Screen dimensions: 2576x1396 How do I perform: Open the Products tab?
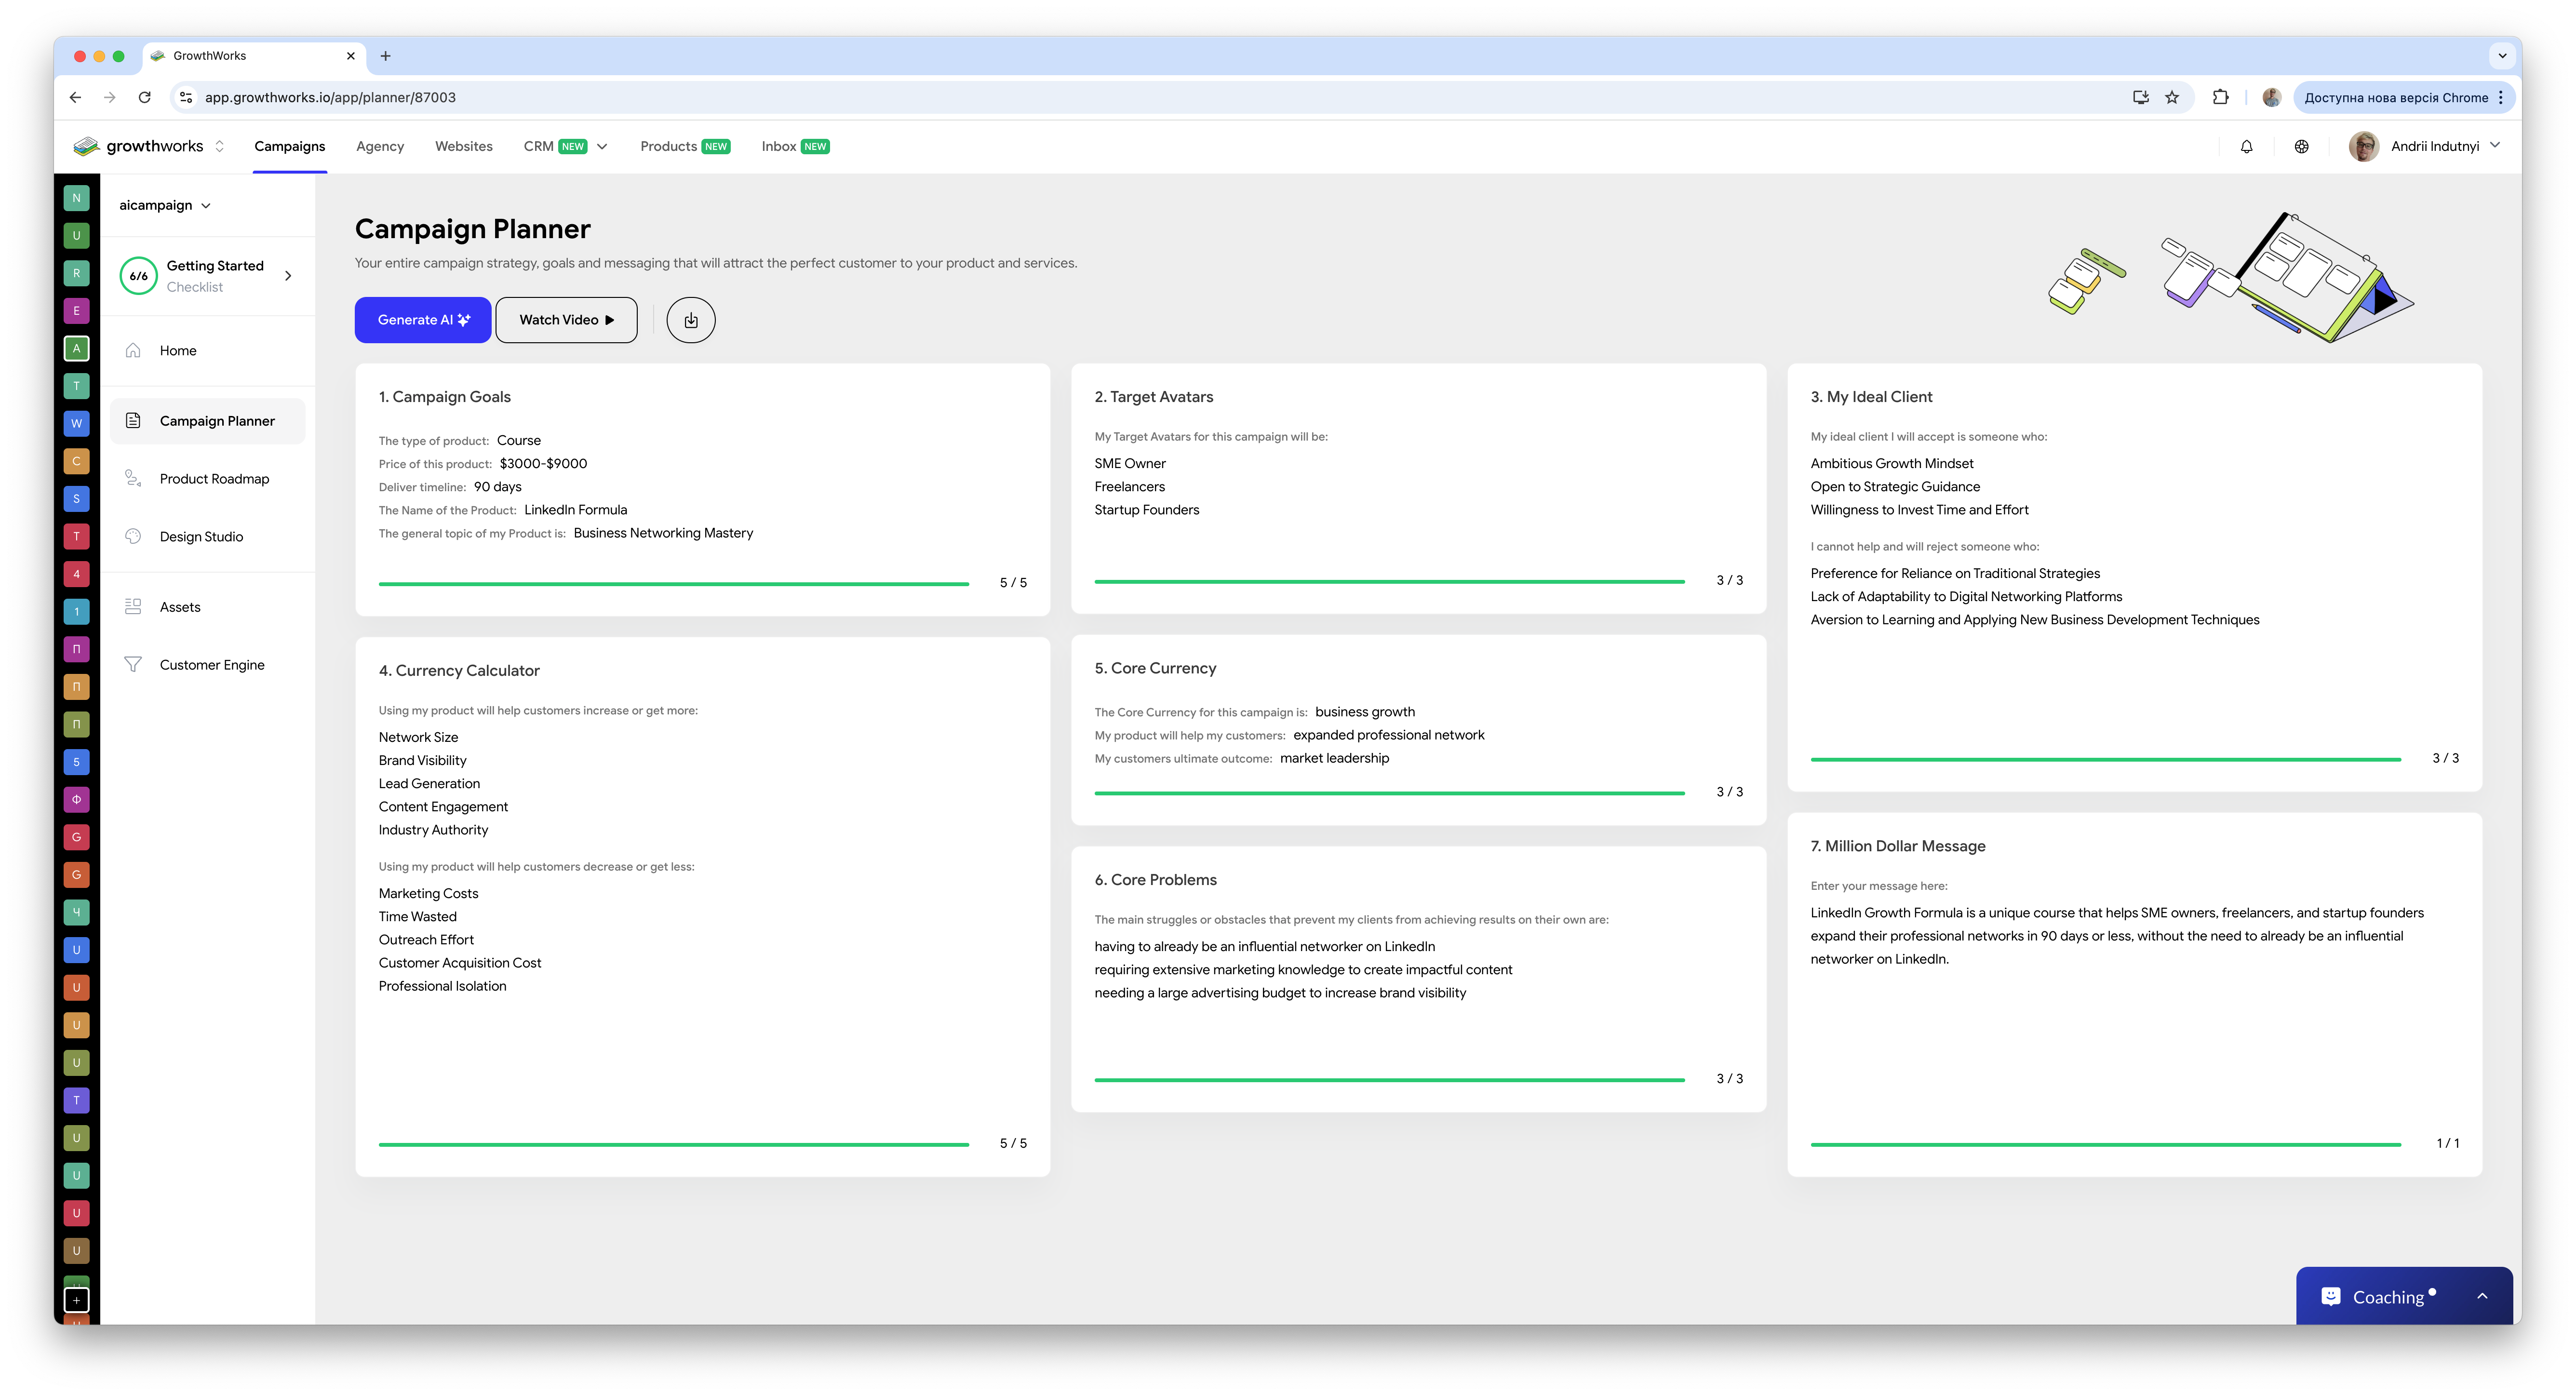685,146
